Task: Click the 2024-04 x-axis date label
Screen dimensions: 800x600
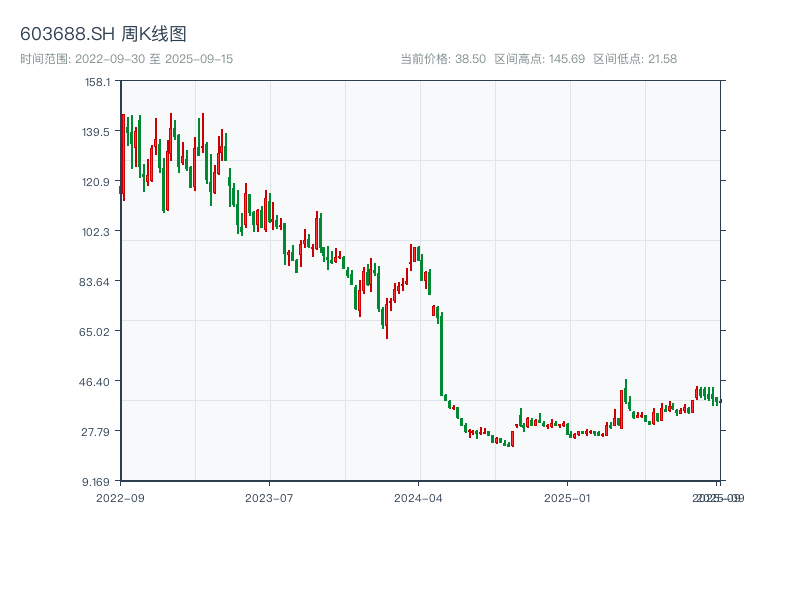Action: [x=418, y=497]
